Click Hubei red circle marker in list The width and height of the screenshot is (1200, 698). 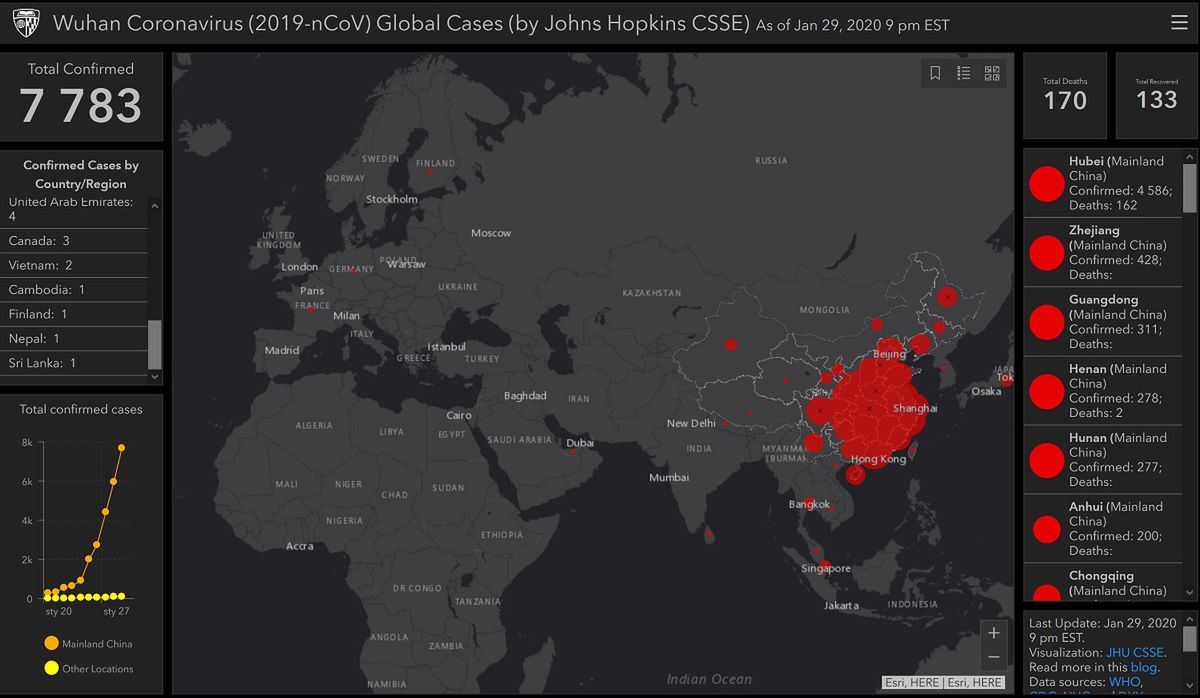[1046, 184]
